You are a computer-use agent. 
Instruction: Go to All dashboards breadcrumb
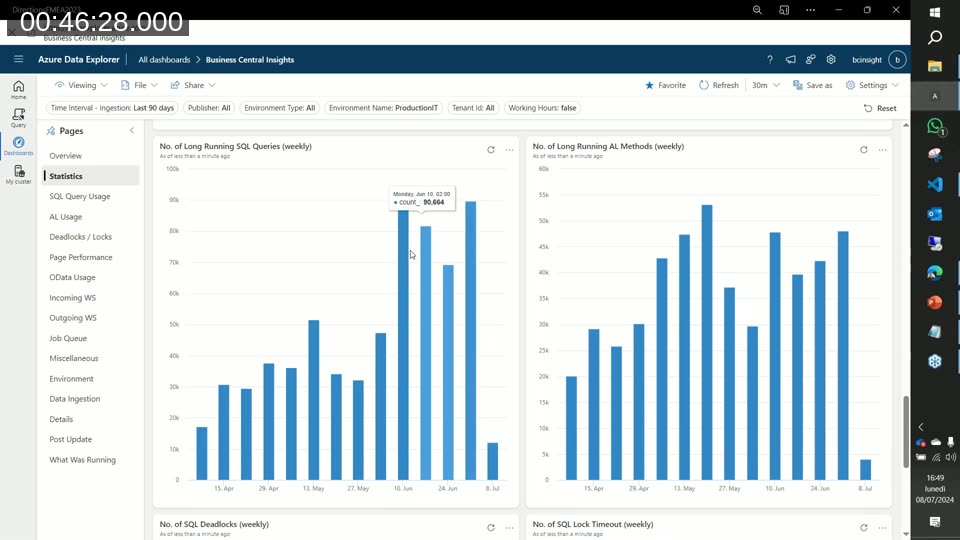pyautogui.click(x=164, y=59)
